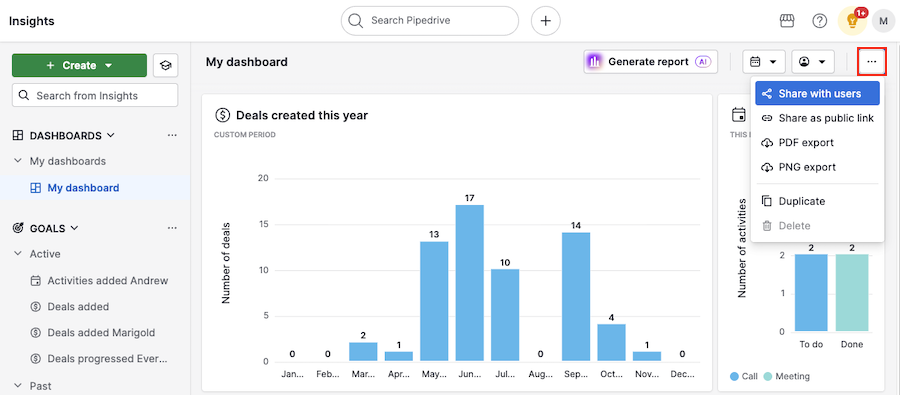Screen dimensions: 900x395
Task: Select PNG export from menu
Action: [x=817, y=167]
